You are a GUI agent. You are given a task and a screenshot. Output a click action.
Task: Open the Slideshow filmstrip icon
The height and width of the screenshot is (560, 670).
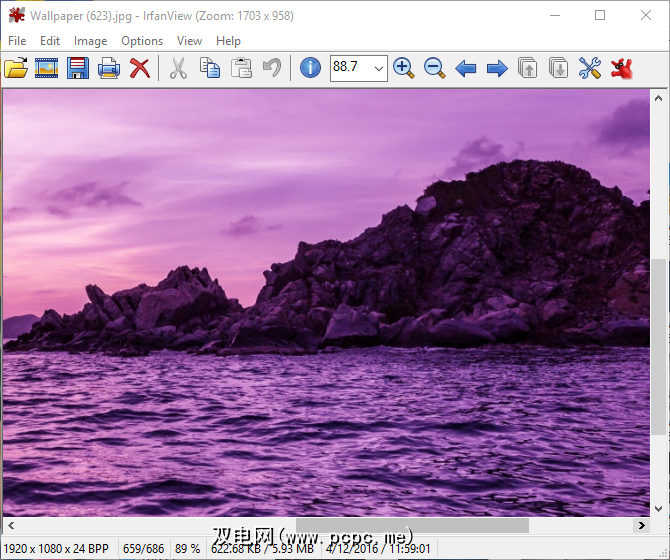tap(47, 68)
